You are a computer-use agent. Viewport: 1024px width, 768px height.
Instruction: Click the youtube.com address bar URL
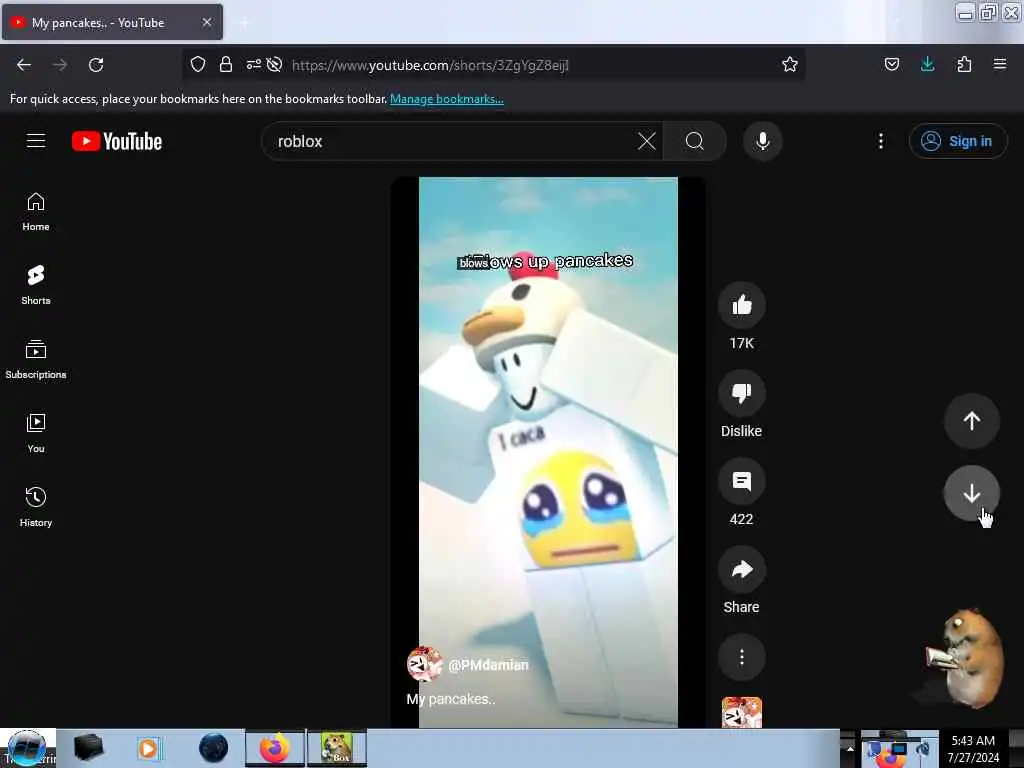click(x=430, y=65)
